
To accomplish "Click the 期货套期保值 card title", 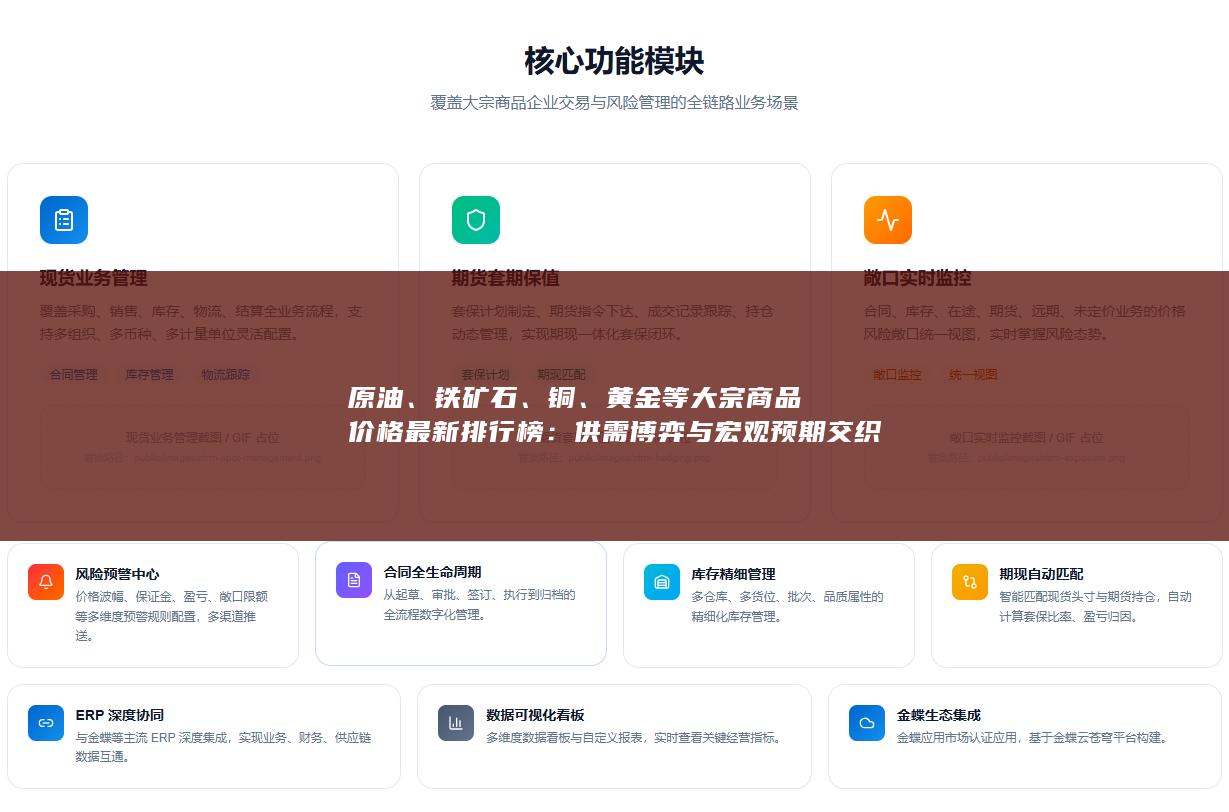I will click(506, 278).
